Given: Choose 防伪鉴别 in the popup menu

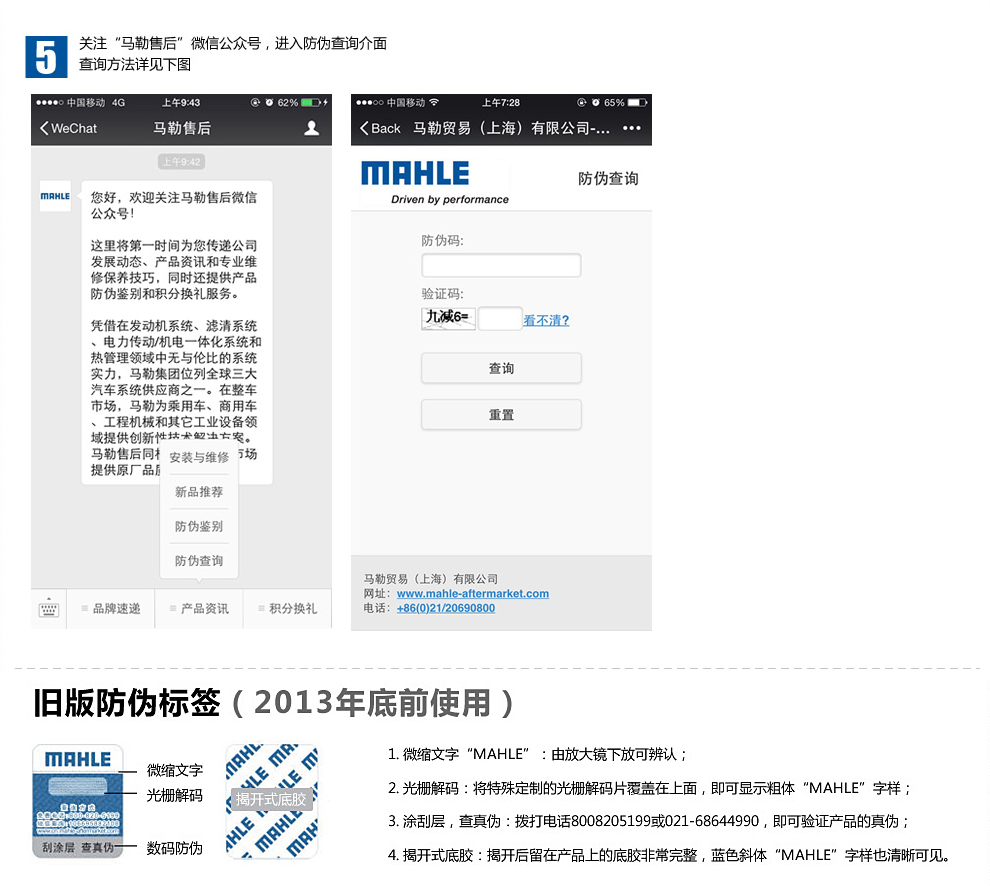Looking at the screenshot, I should click(x=199, y=526).
